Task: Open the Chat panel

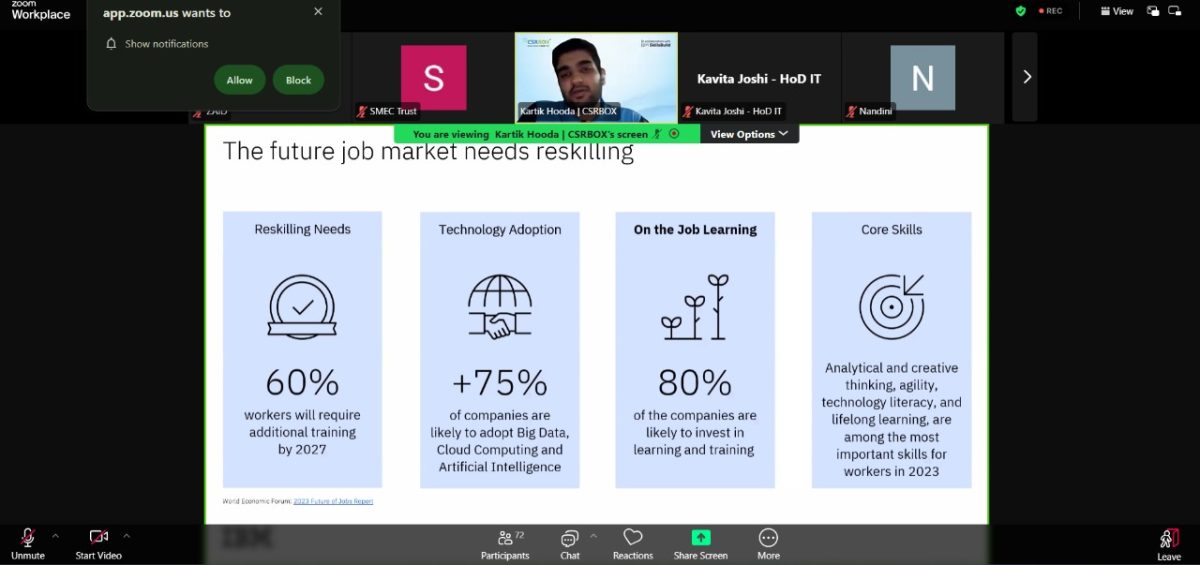Action: coord(569,543)
